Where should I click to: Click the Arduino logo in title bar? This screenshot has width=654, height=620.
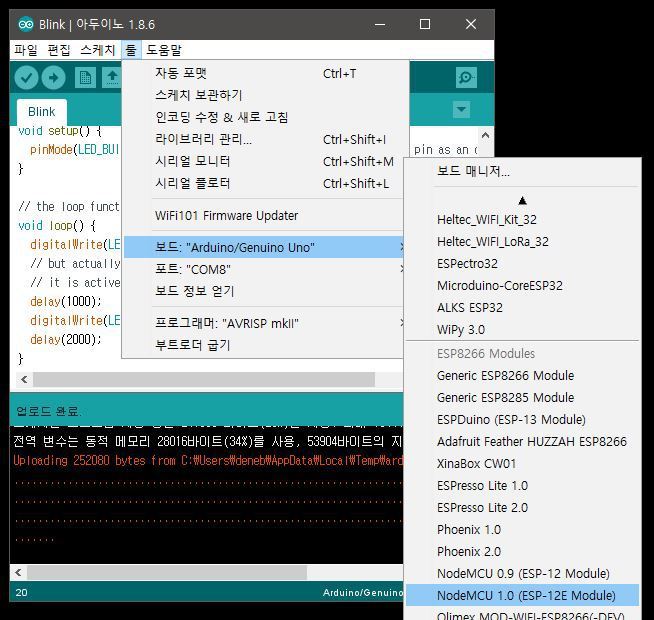(x=26, y=25)
